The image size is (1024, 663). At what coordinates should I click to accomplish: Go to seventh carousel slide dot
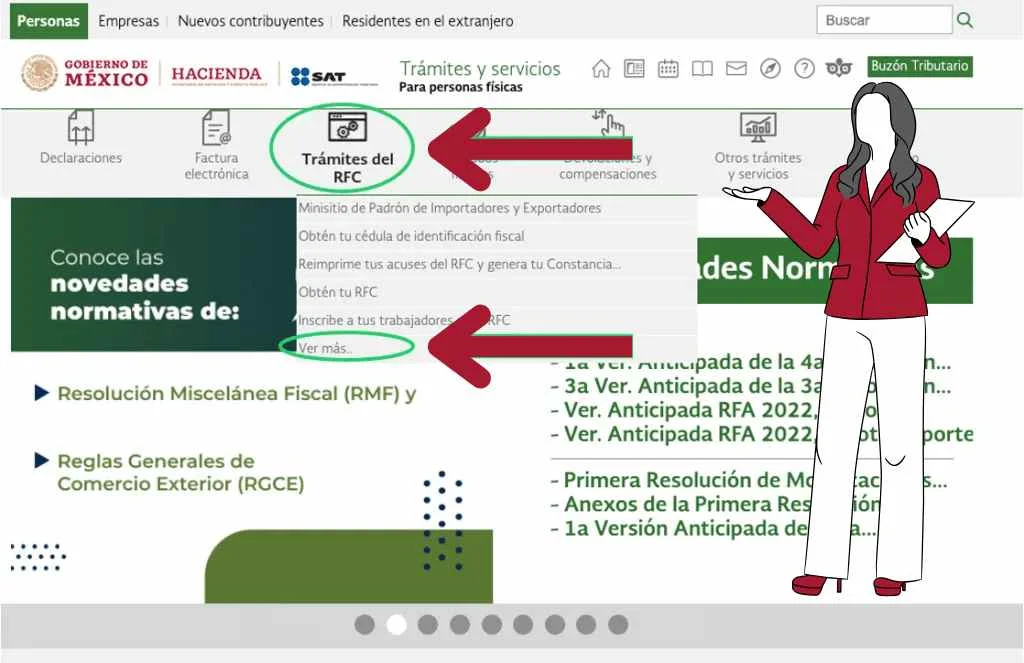pos(555,624)
